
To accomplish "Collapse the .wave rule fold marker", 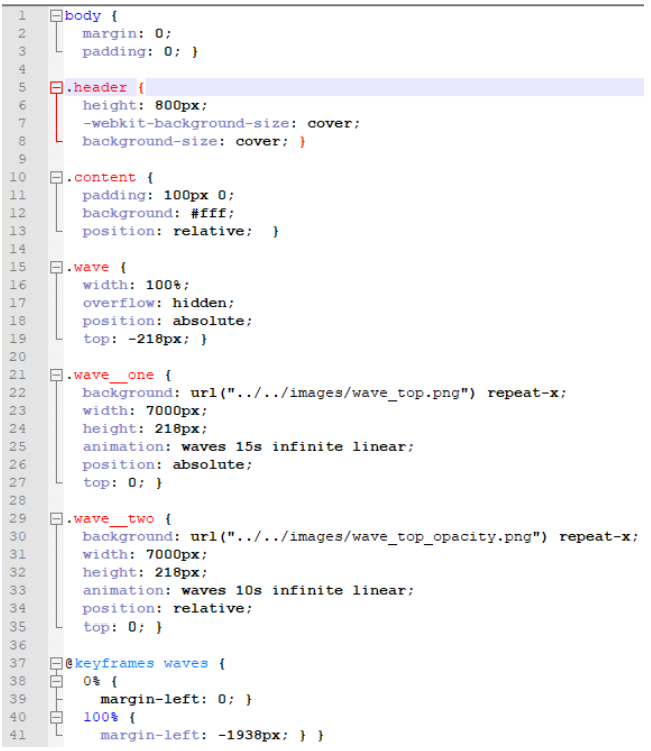I will pyautogui.click(x=56, y=267).
